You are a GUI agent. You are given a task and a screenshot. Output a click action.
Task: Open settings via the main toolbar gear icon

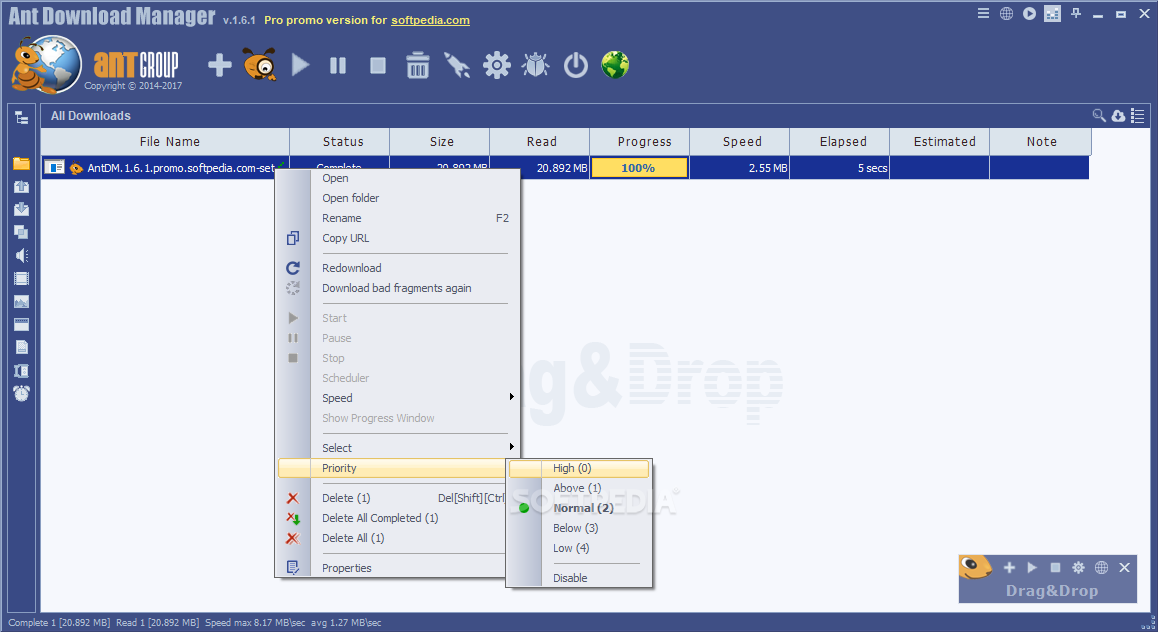[x=497, y=65]
